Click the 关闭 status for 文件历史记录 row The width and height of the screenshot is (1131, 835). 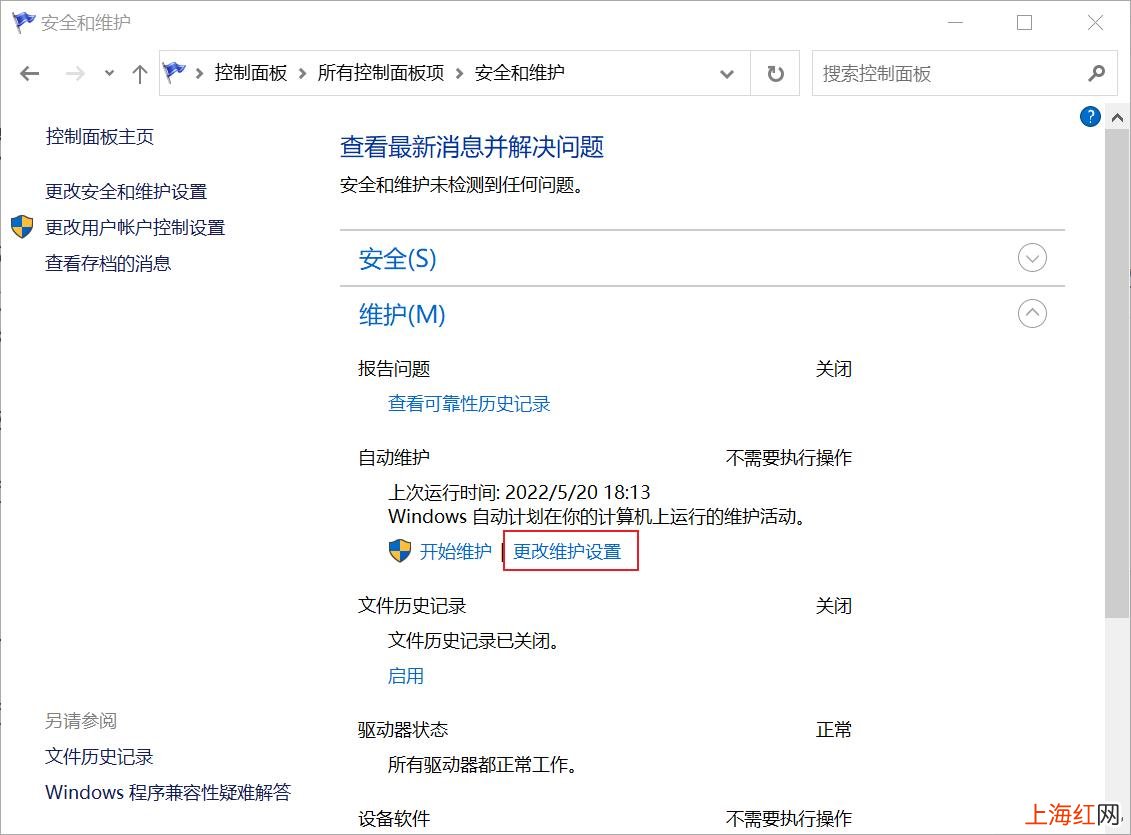coord(834,606)
